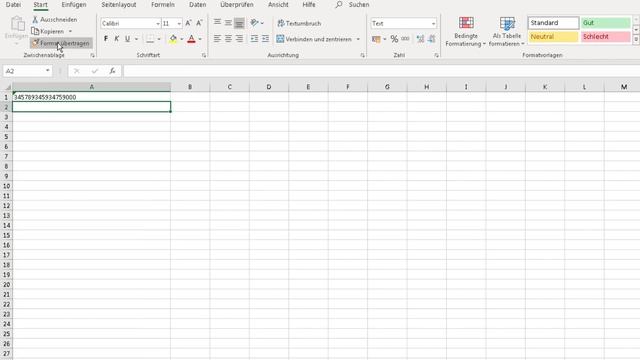Open the fill color dropdown arrow

pyautogui.click(x=182, y=39)
